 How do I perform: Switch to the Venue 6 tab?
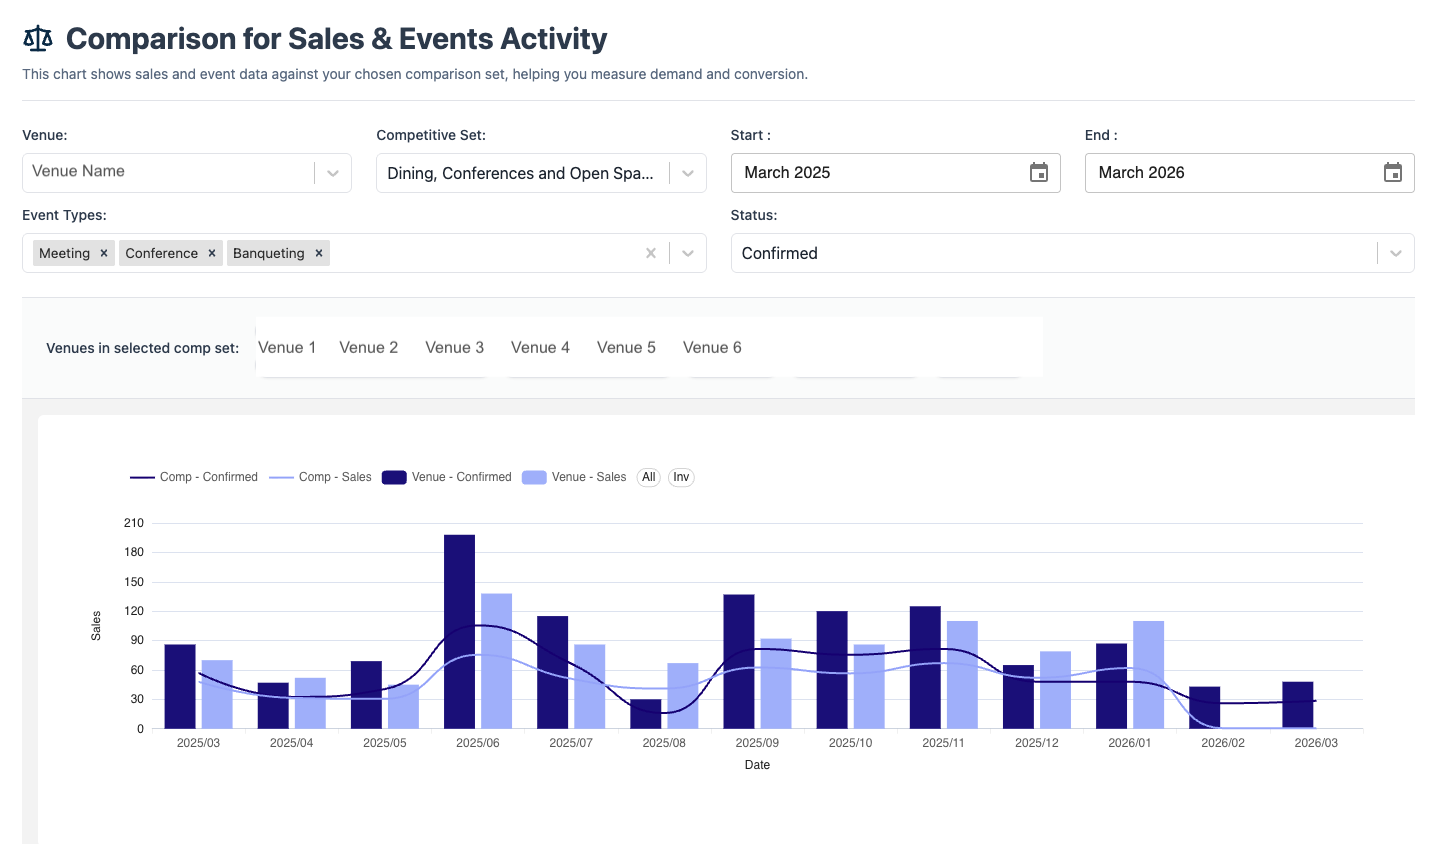(712, 347)
